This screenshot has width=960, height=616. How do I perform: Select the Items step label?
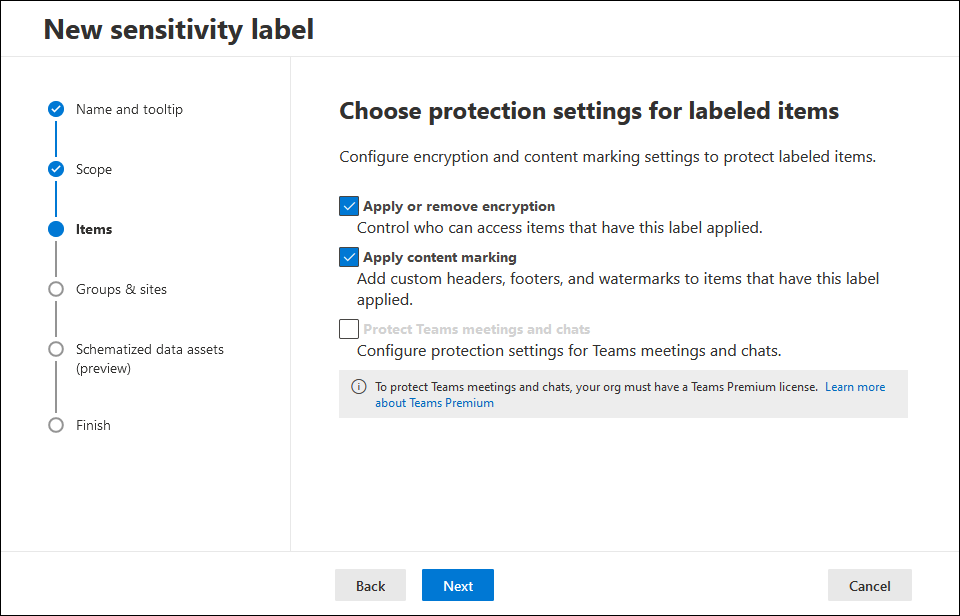click(x=94, y=229)
